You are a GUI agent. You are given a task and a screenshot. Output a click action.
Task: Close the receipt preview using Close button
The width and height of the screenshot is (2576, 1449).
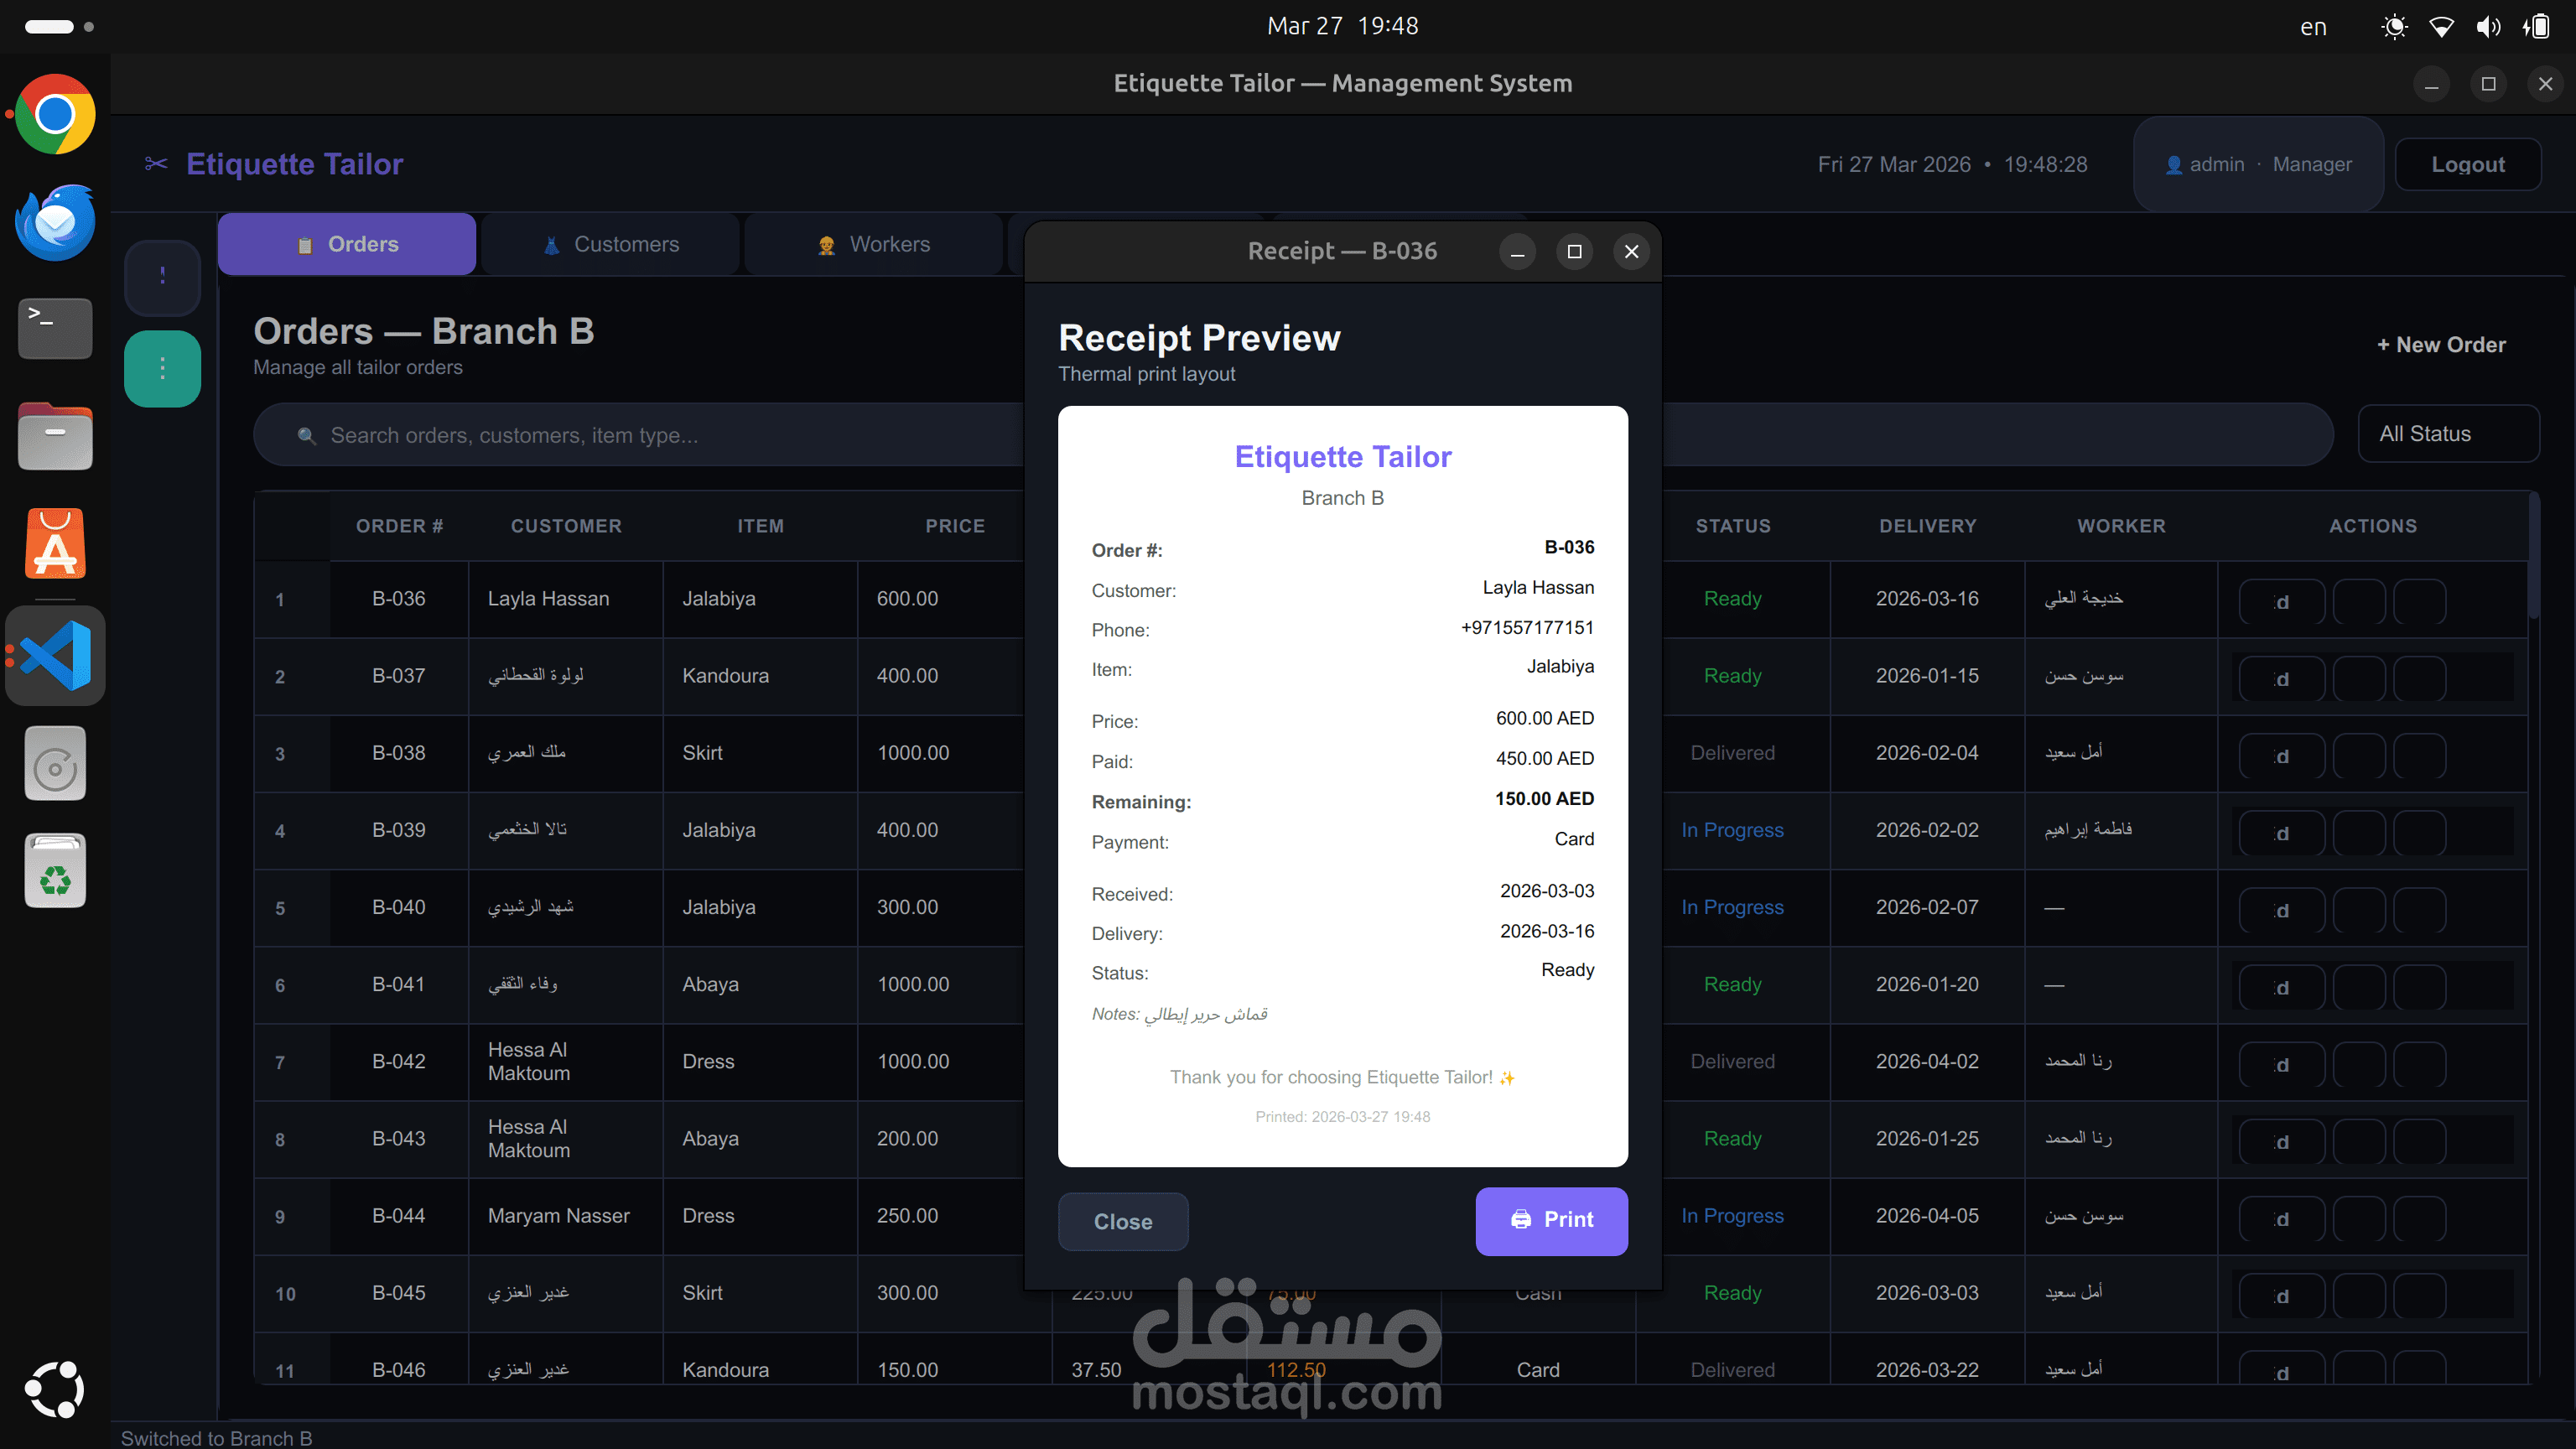pos(1122,1221)
